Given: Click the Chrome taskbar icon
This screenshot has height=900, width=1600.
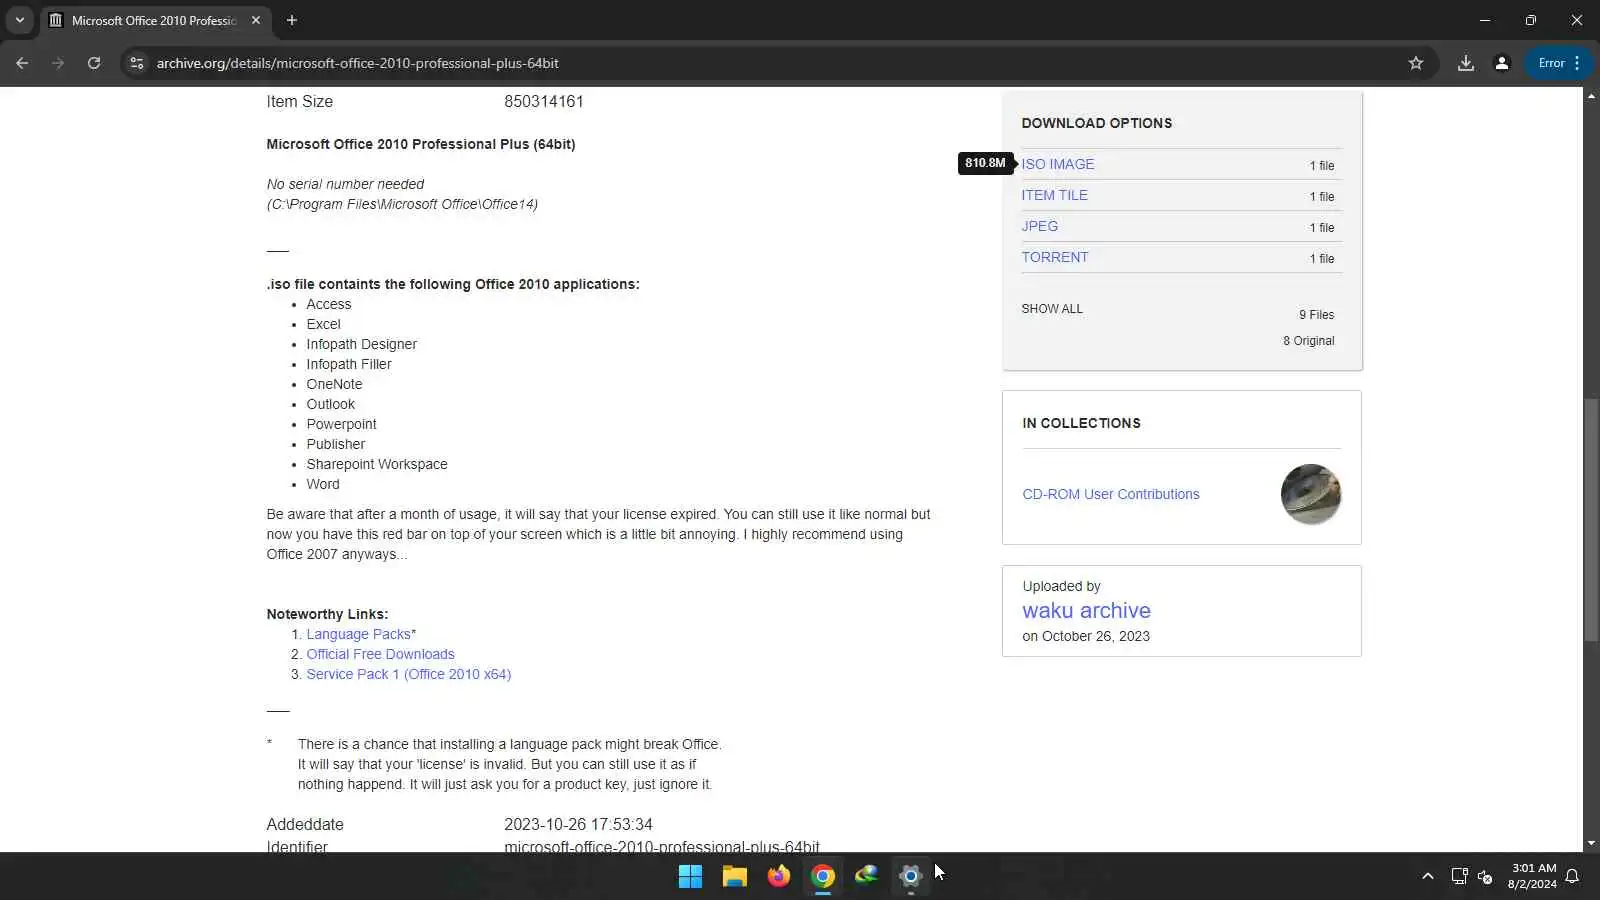Looking at the screenshot, I should pos(822,876).
